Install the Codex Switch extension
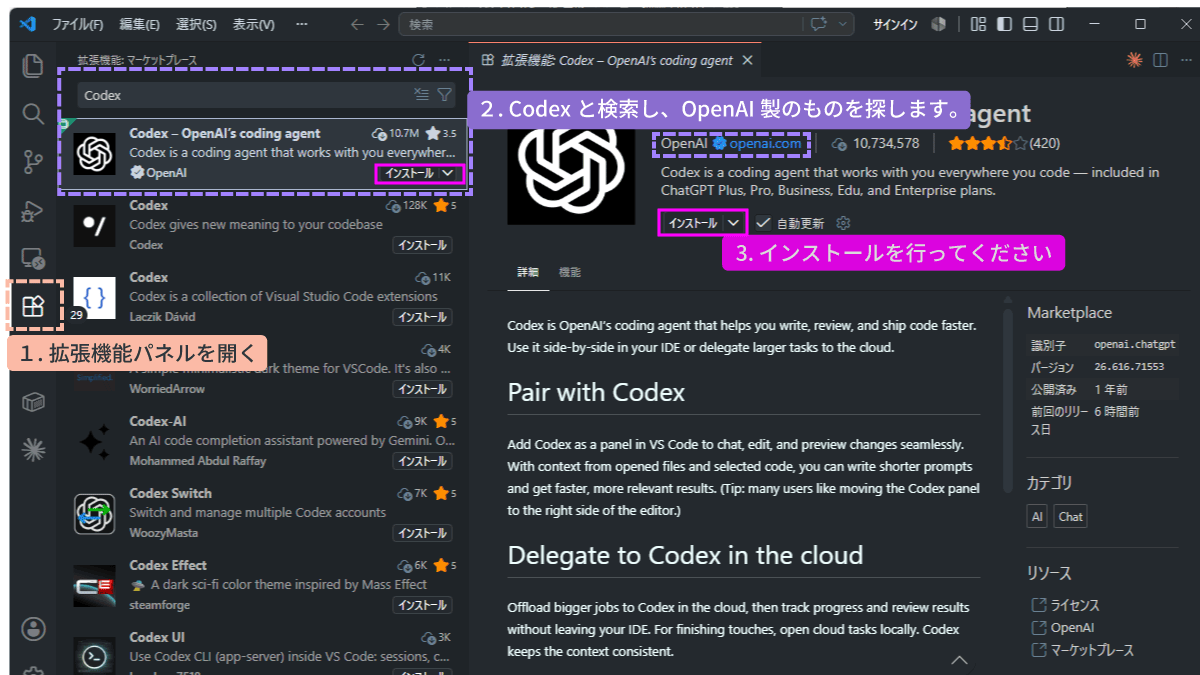 [422, 533]
